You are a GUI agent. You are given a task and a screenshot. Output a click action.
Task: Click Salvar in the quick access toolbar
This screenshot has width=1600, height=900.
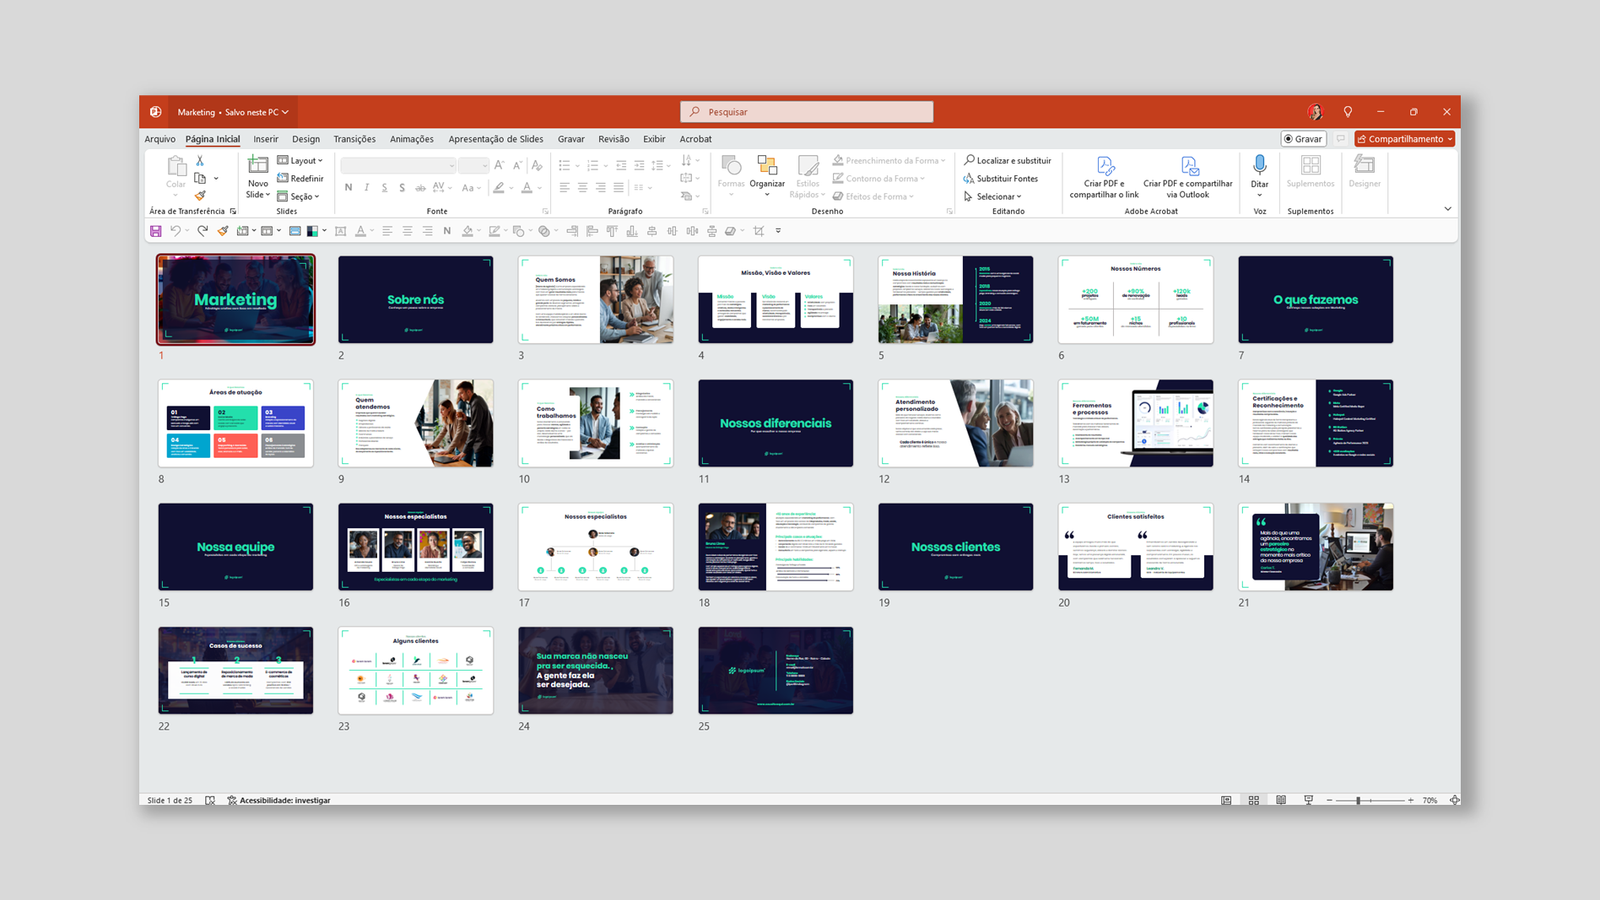click(x=155, y=231)
